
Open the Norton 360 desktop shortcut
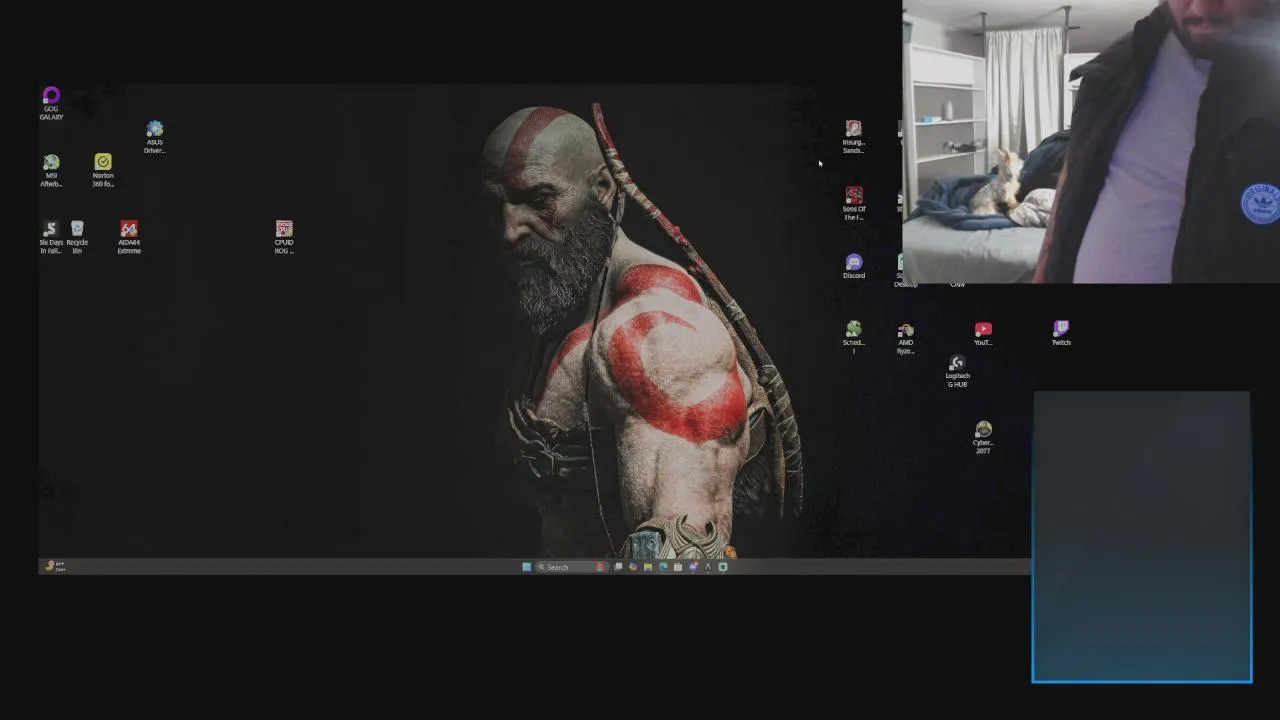103,170
